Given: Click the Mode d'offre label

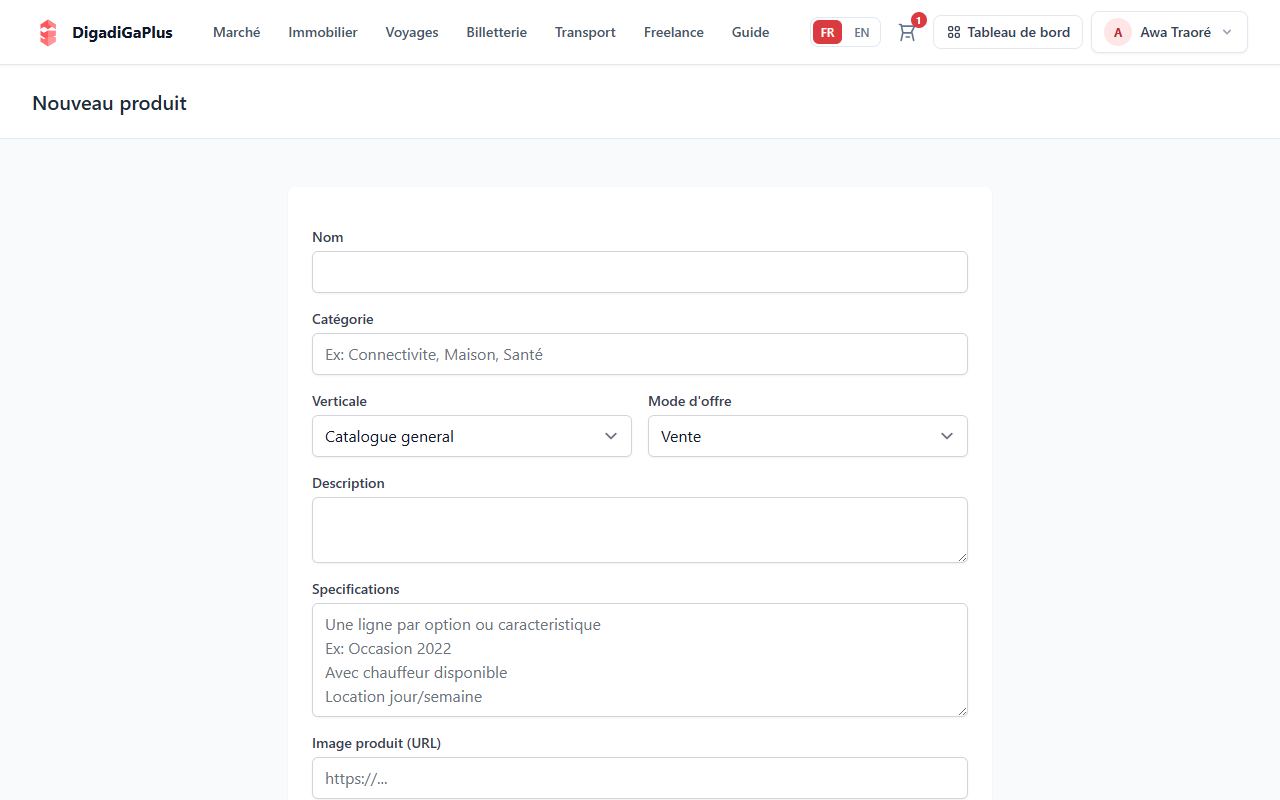Looking at the screenshot, I should pyautogui.click(x=690, y=401).
